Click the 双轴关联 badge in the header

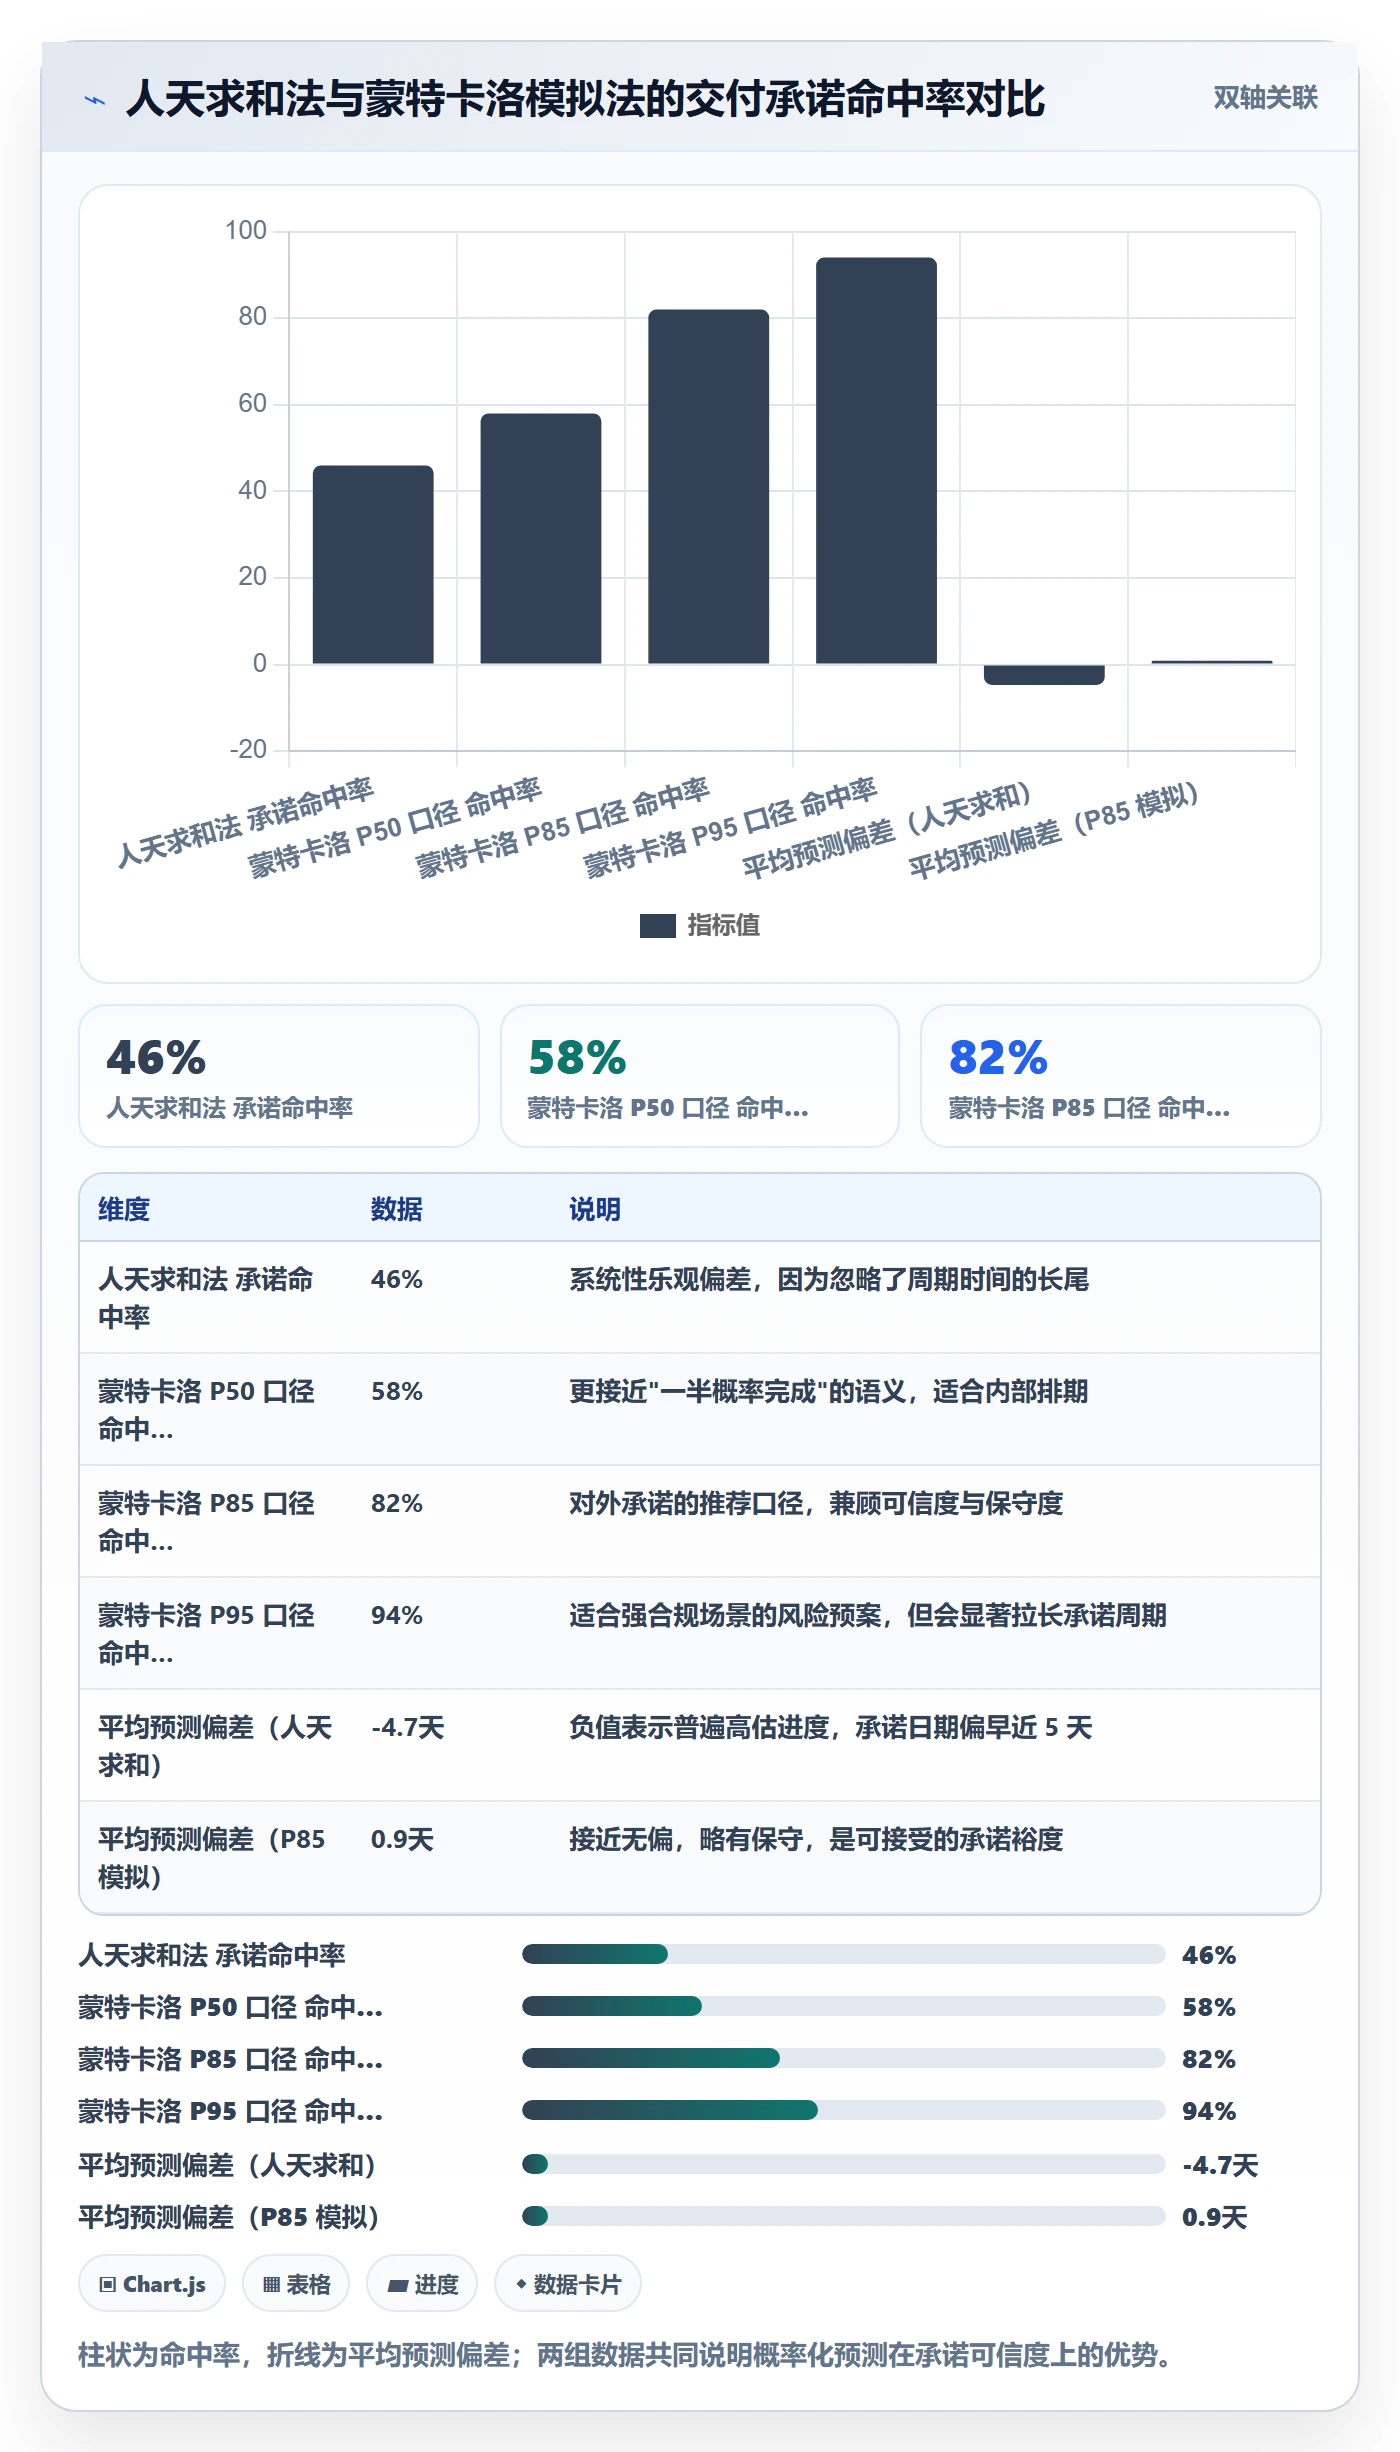tap(1265, 97)
